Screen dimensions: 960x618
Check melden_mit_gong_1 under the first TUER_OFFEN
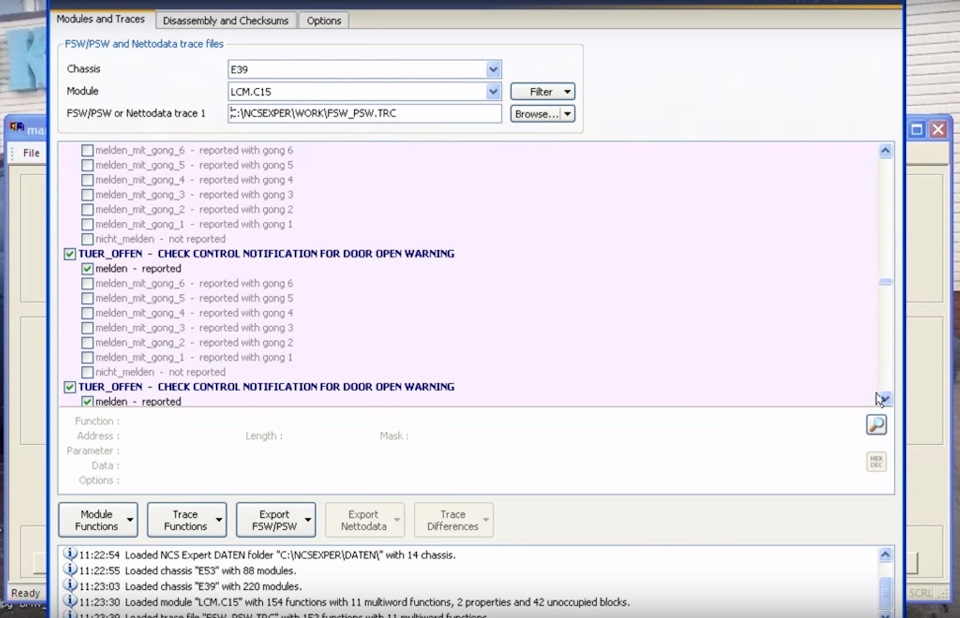click(x=88, y=358)
